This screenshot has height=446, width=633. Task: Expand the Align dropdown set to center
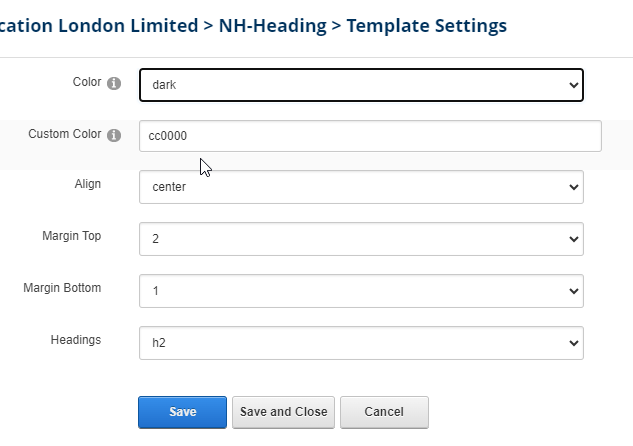pyautogui.click(x=361, y=187)
